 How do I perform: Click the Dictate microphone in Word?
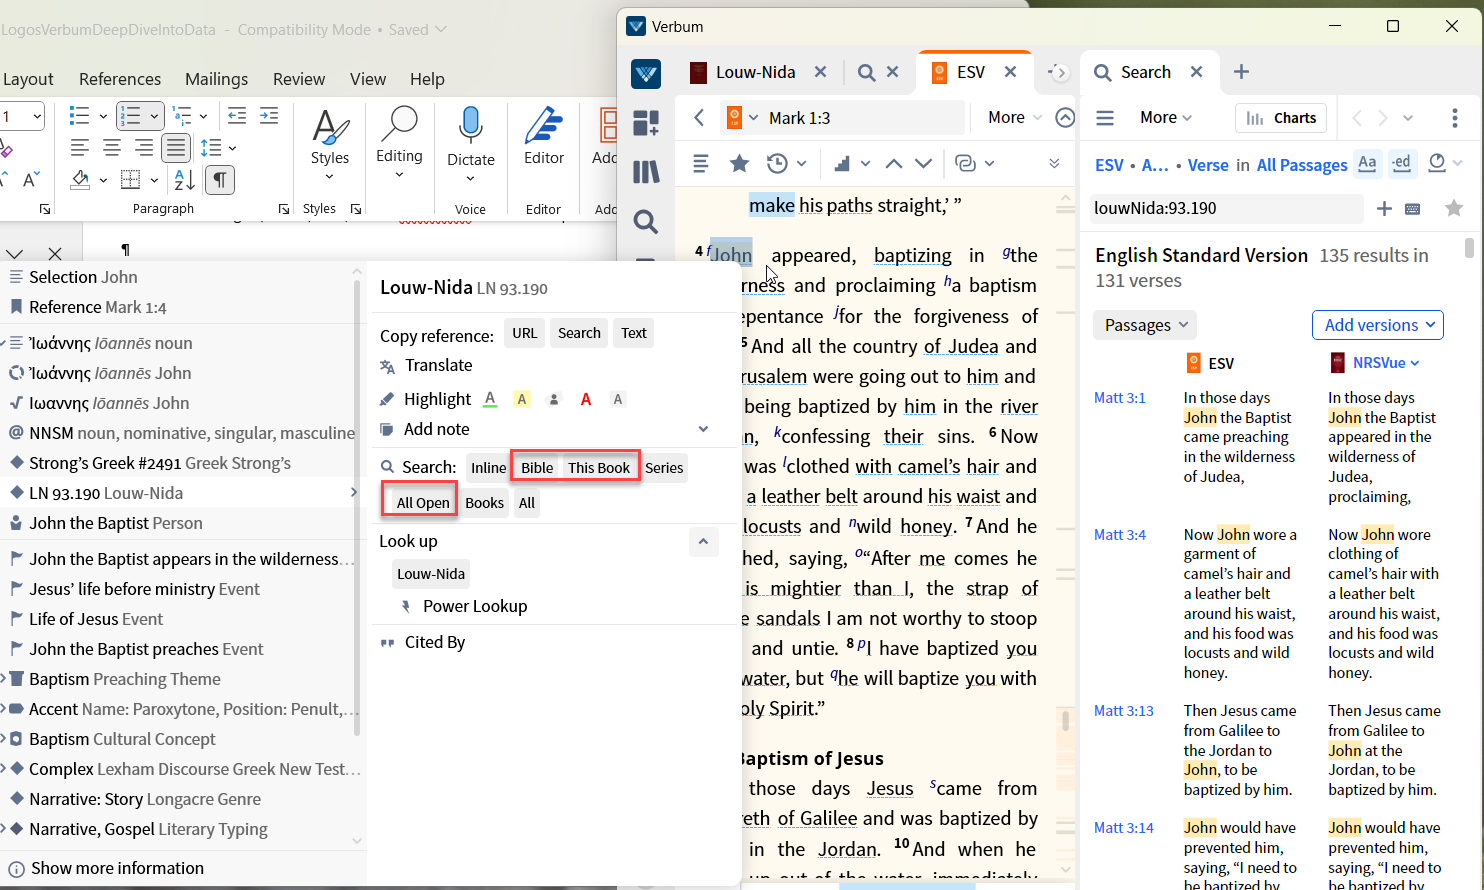tap(471, 127)
